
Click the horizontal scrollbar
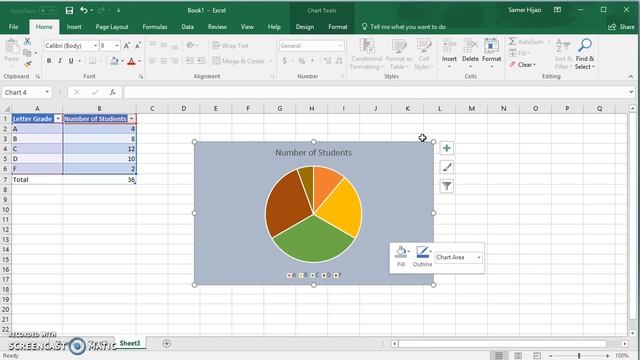click(502, 344)
